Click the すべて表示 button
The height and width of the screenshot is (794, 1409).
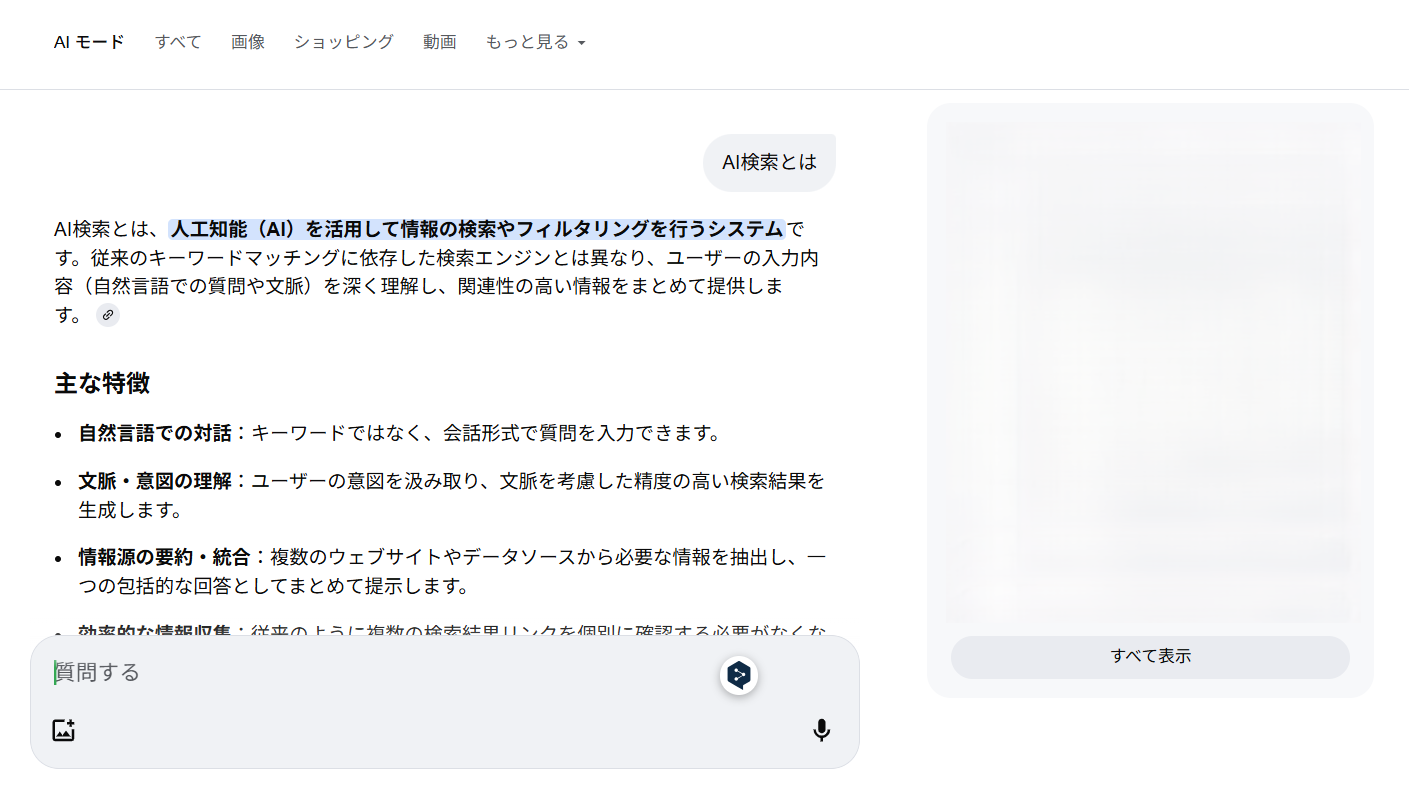1150,657
